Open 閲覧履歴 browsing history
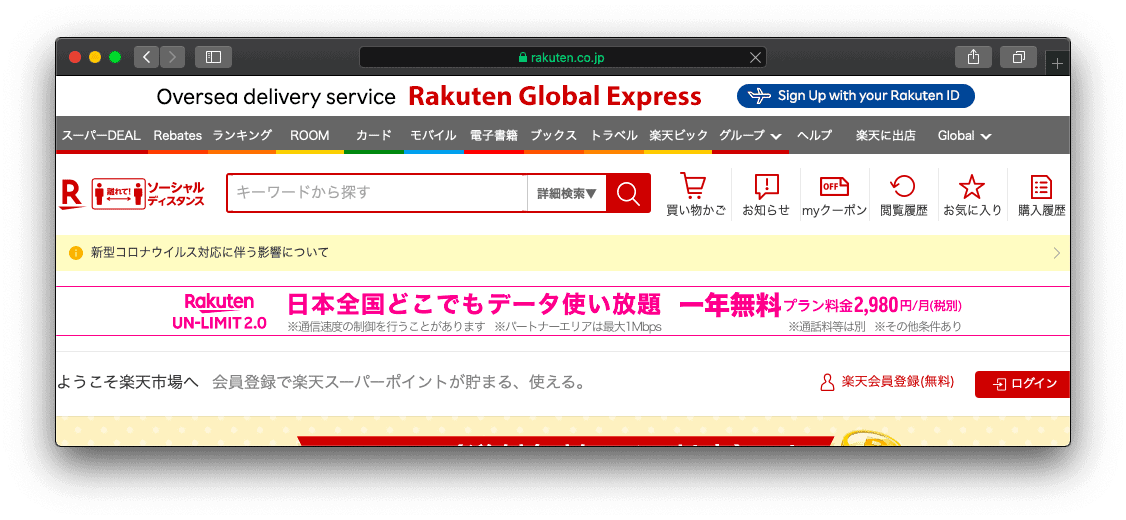Viewport: 1126px width, 520px height. 903,195
